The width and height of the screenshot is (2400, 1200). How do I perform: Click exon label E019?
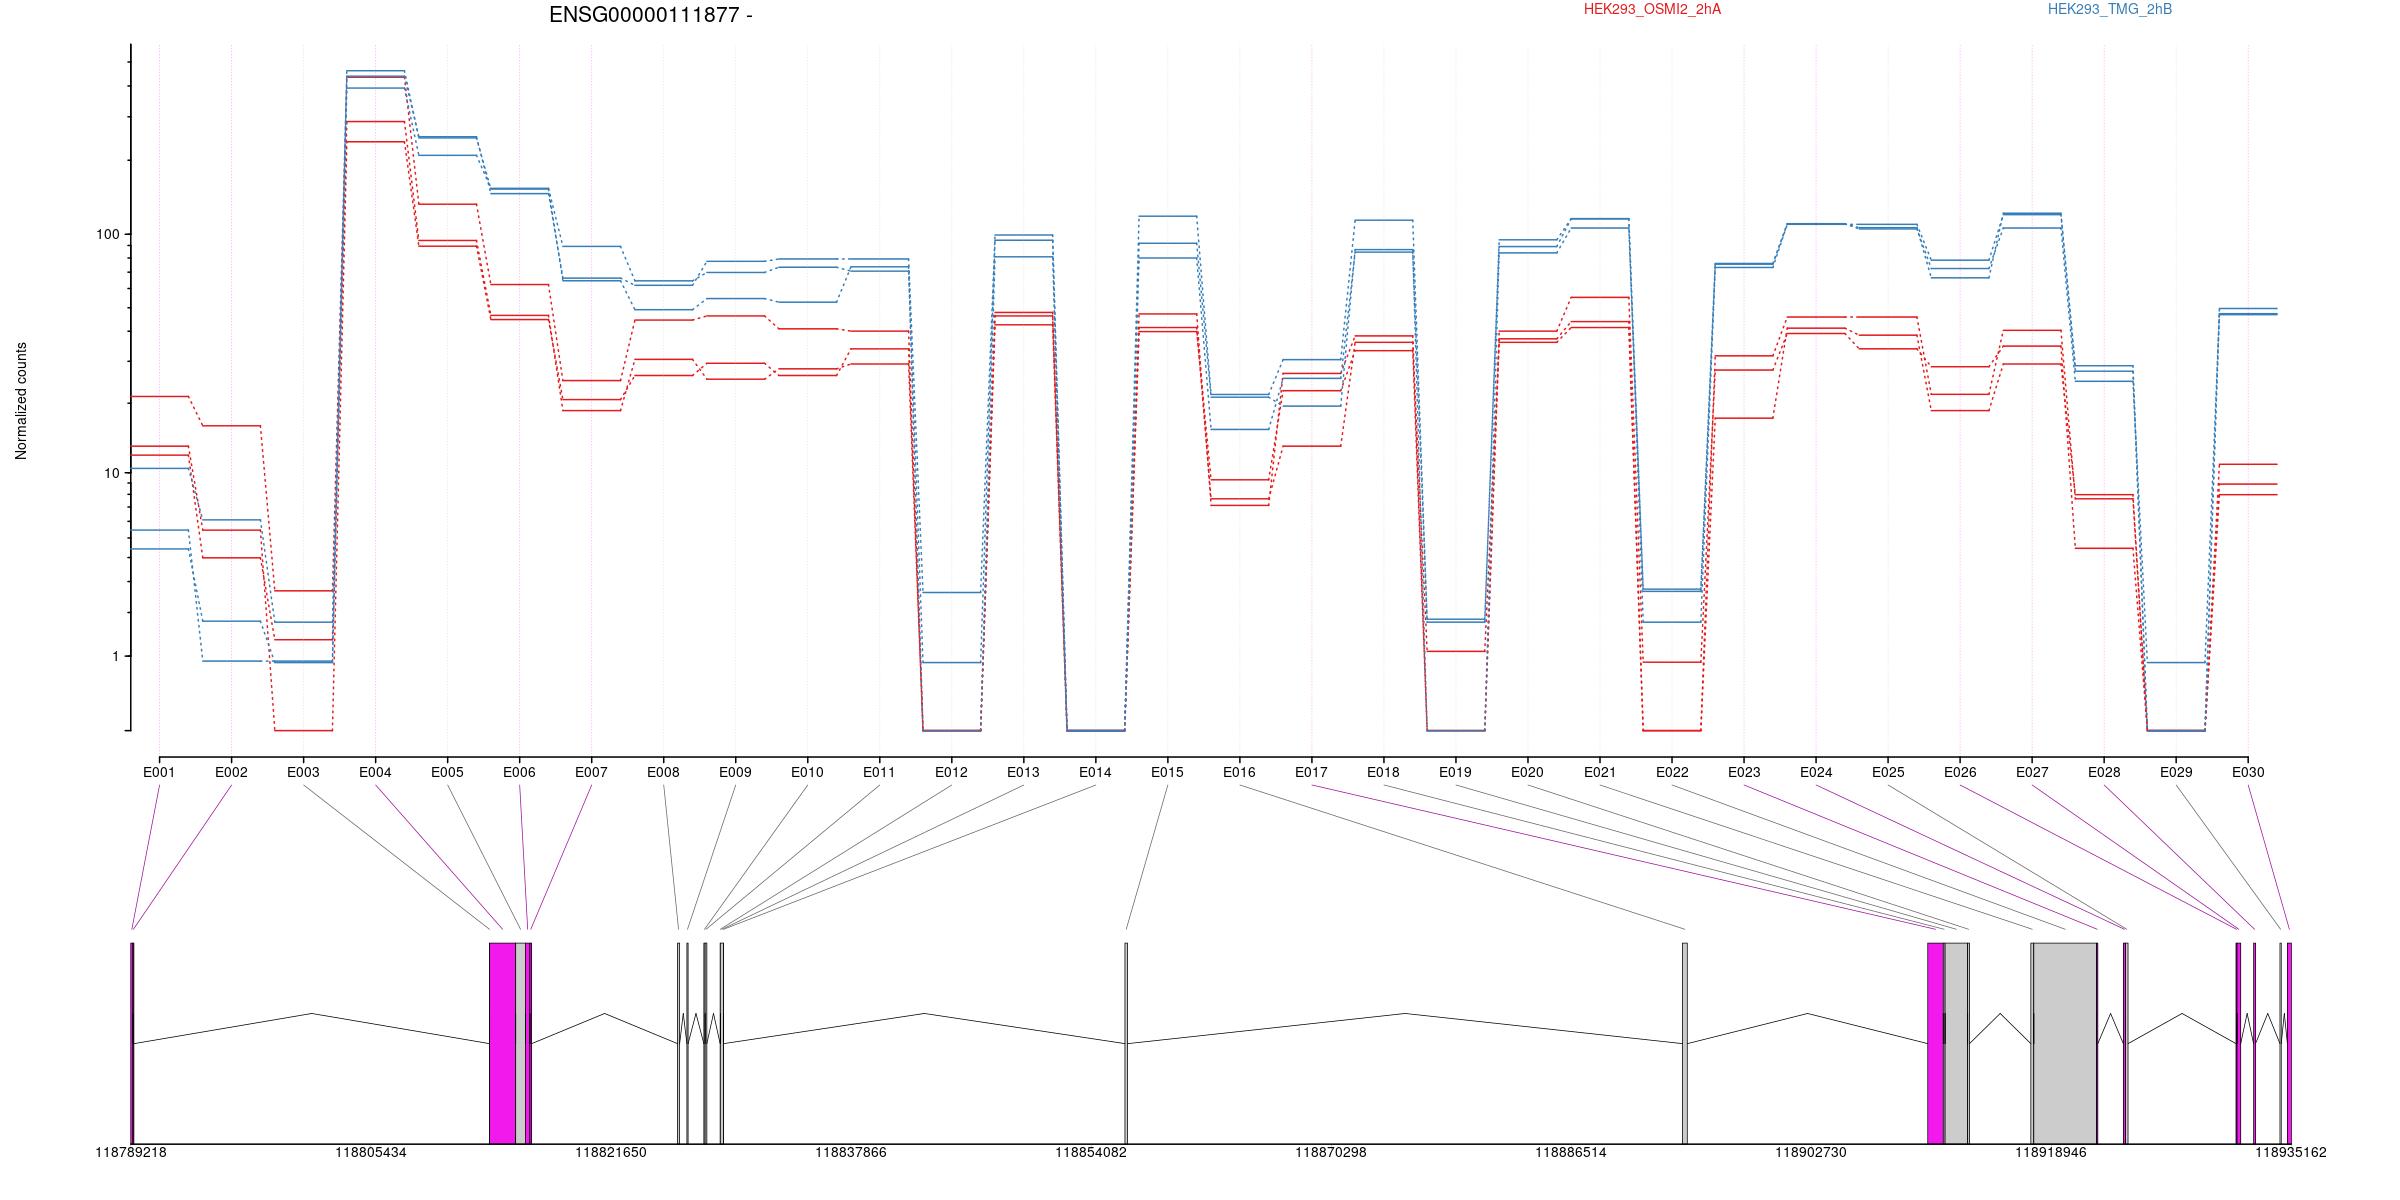(1455, 772)
